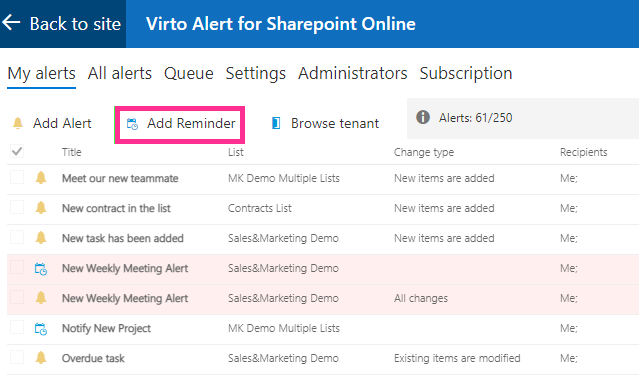Open the Subscription tab
The image size is (639, 376).
click(466, 73)
